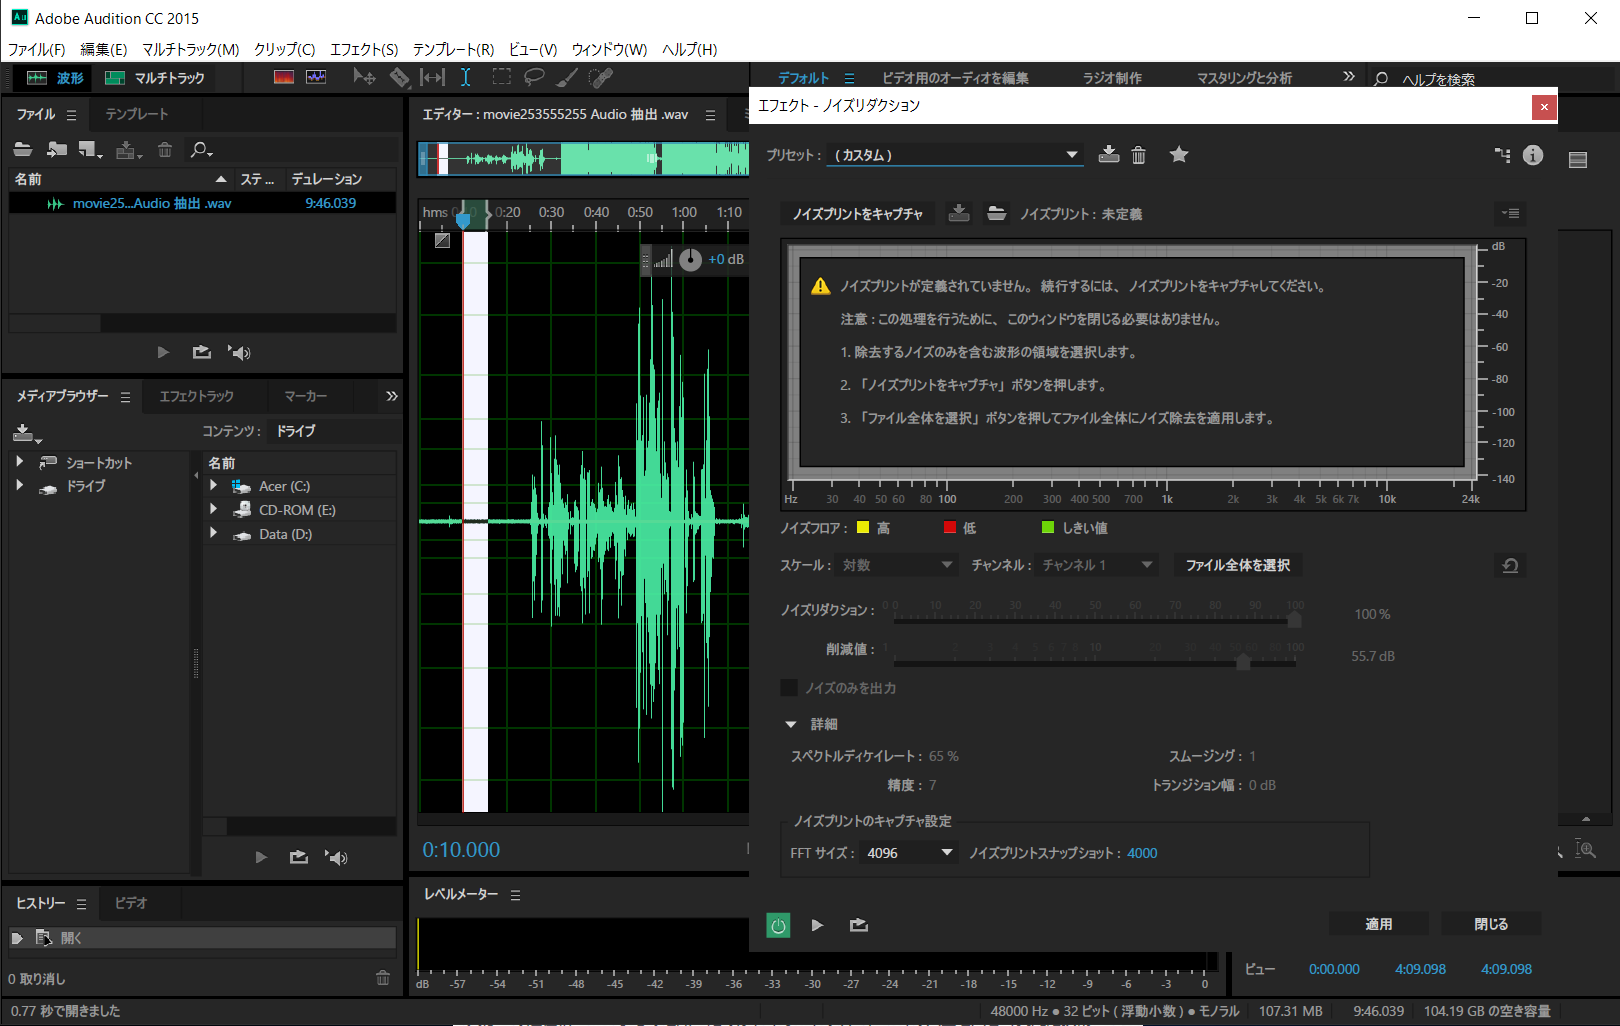
Task: Reset the noise reduction graph
Action: point(1510,566)
